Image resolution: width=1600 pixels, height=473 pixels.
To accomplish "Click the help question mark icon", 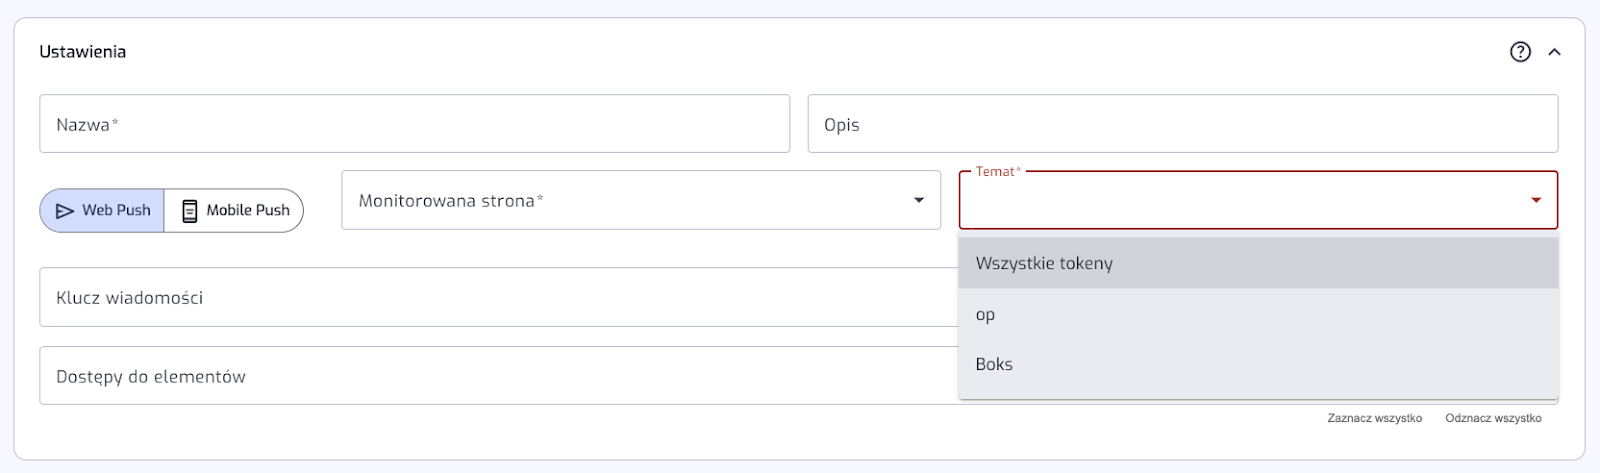I will [x=1520, y=52].
